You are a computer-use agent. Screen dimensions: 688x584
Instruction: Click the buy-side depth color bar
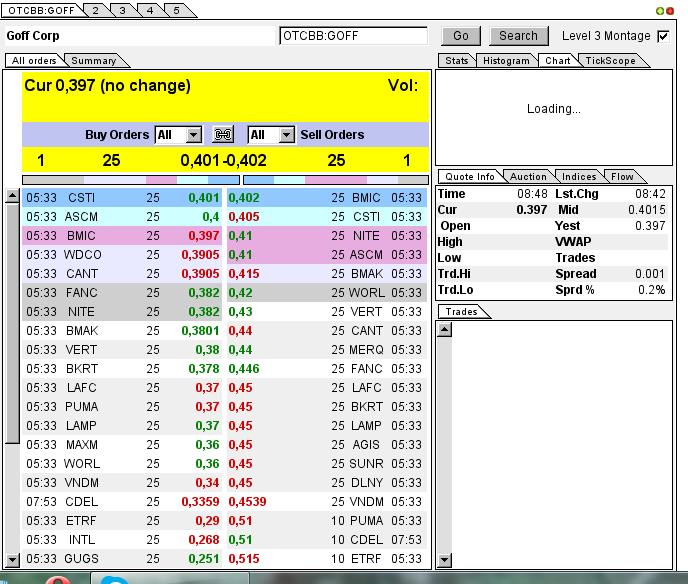point(131,180)
